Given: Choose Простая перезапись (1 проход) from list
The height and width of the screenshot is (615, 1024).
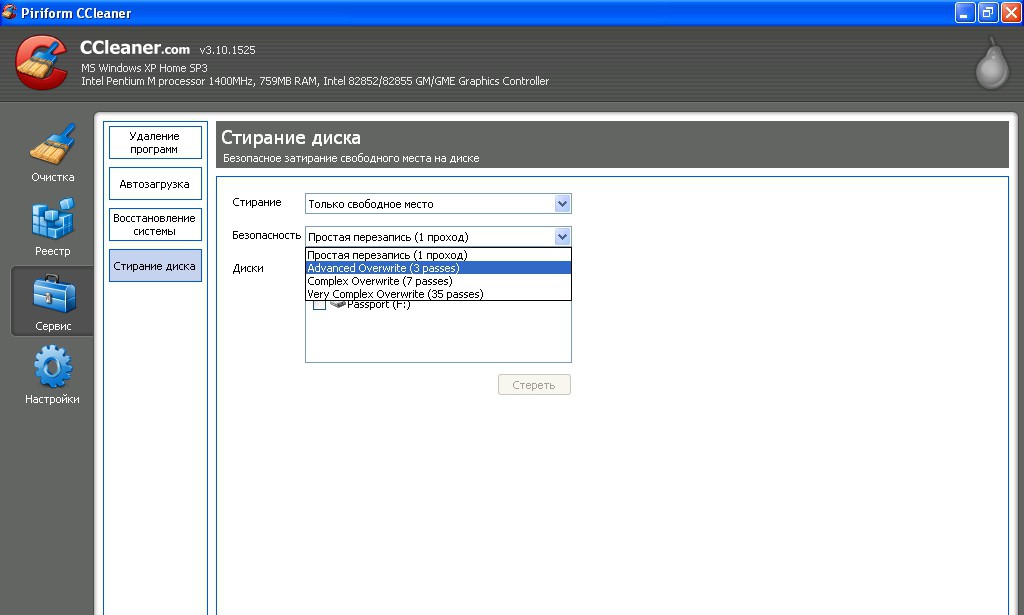Looking at the screenshot, I should coord(438,255).
